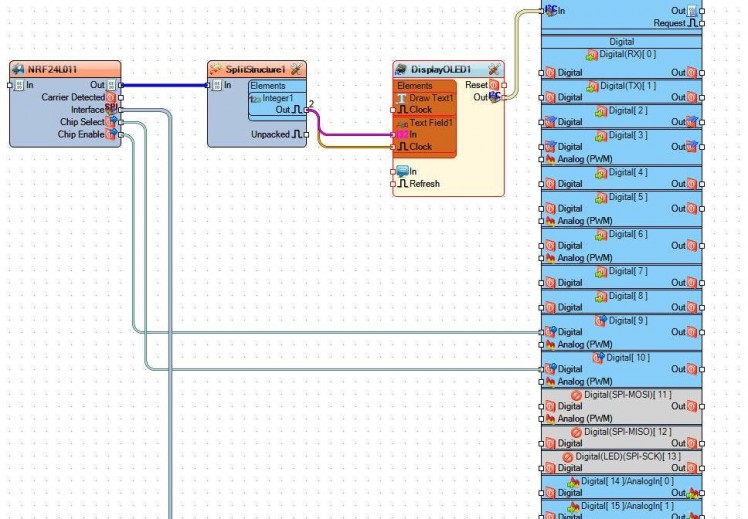Click Digital[ 5 ] Analog (PWM) pin icon
This screenshot has height=519, width=748.
[551, 221]
